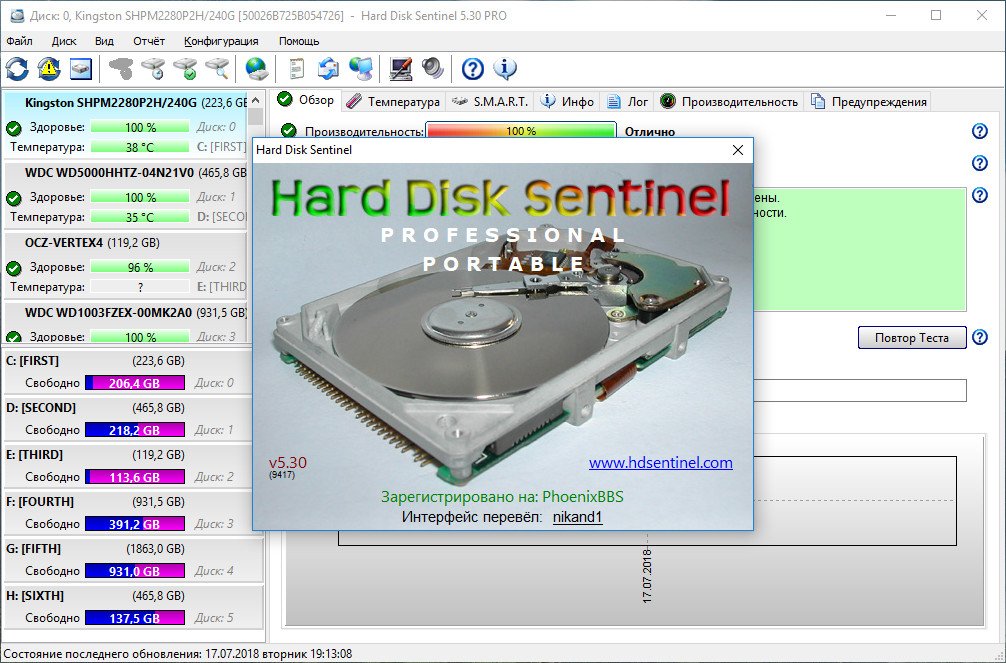Switch to the Инфо tab
Image resolution: width=1006 pixels, height=663 pixels.
point(567,101)
